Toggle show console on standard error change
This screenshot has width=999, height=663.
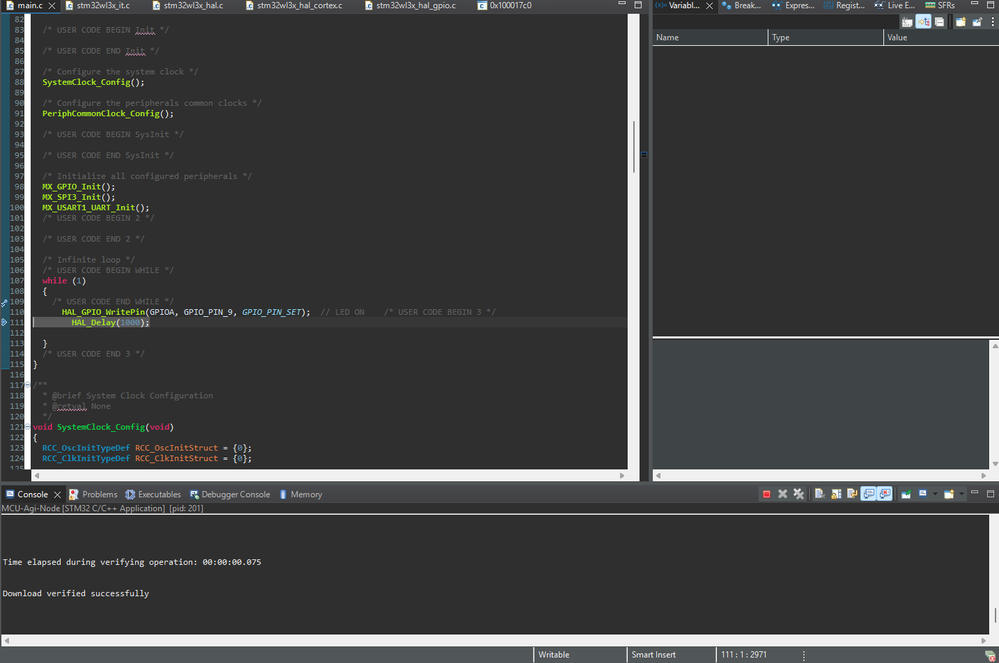pos(885,494)
